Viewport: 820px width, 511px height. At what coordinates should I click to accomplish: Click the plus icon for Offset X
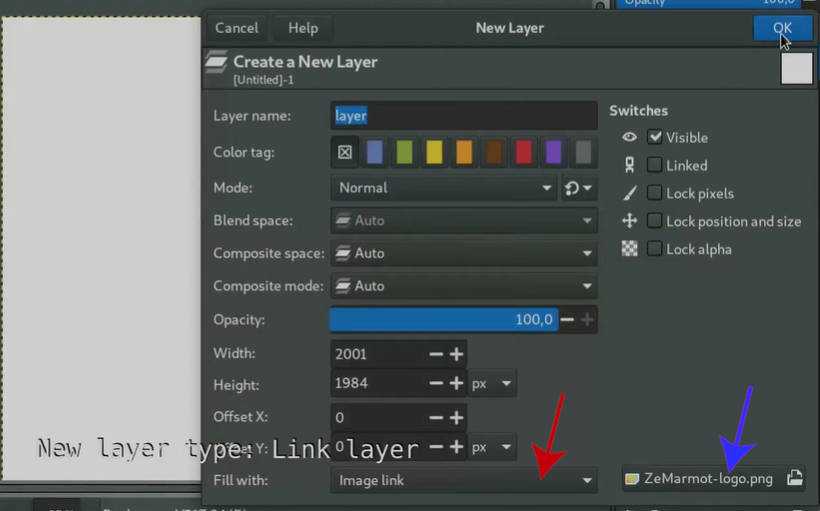(x=456, y=417)
